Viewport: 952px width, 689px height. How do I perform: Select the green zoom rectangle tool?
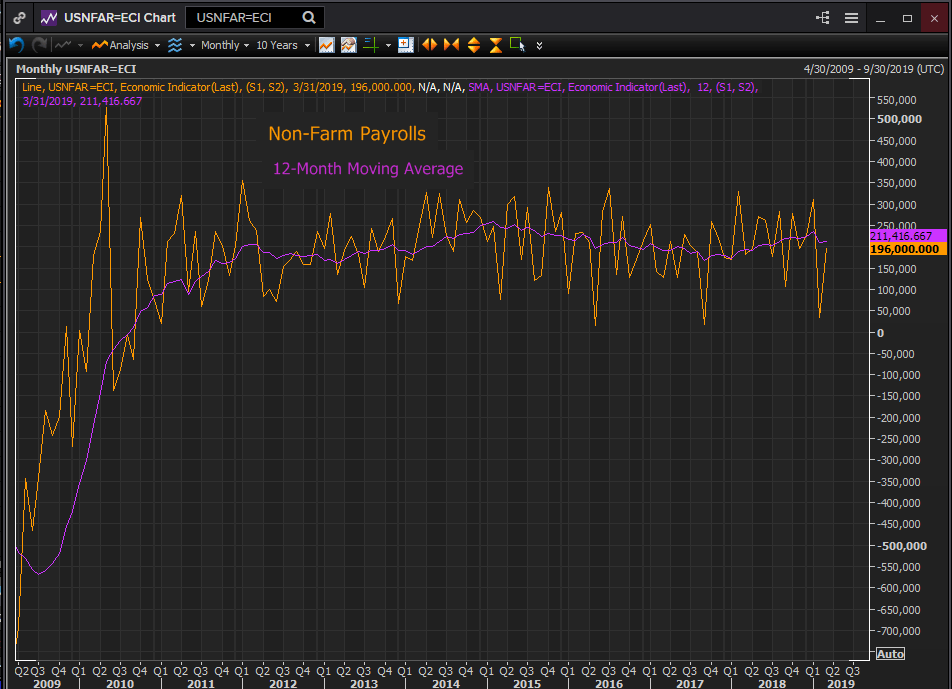517,45
